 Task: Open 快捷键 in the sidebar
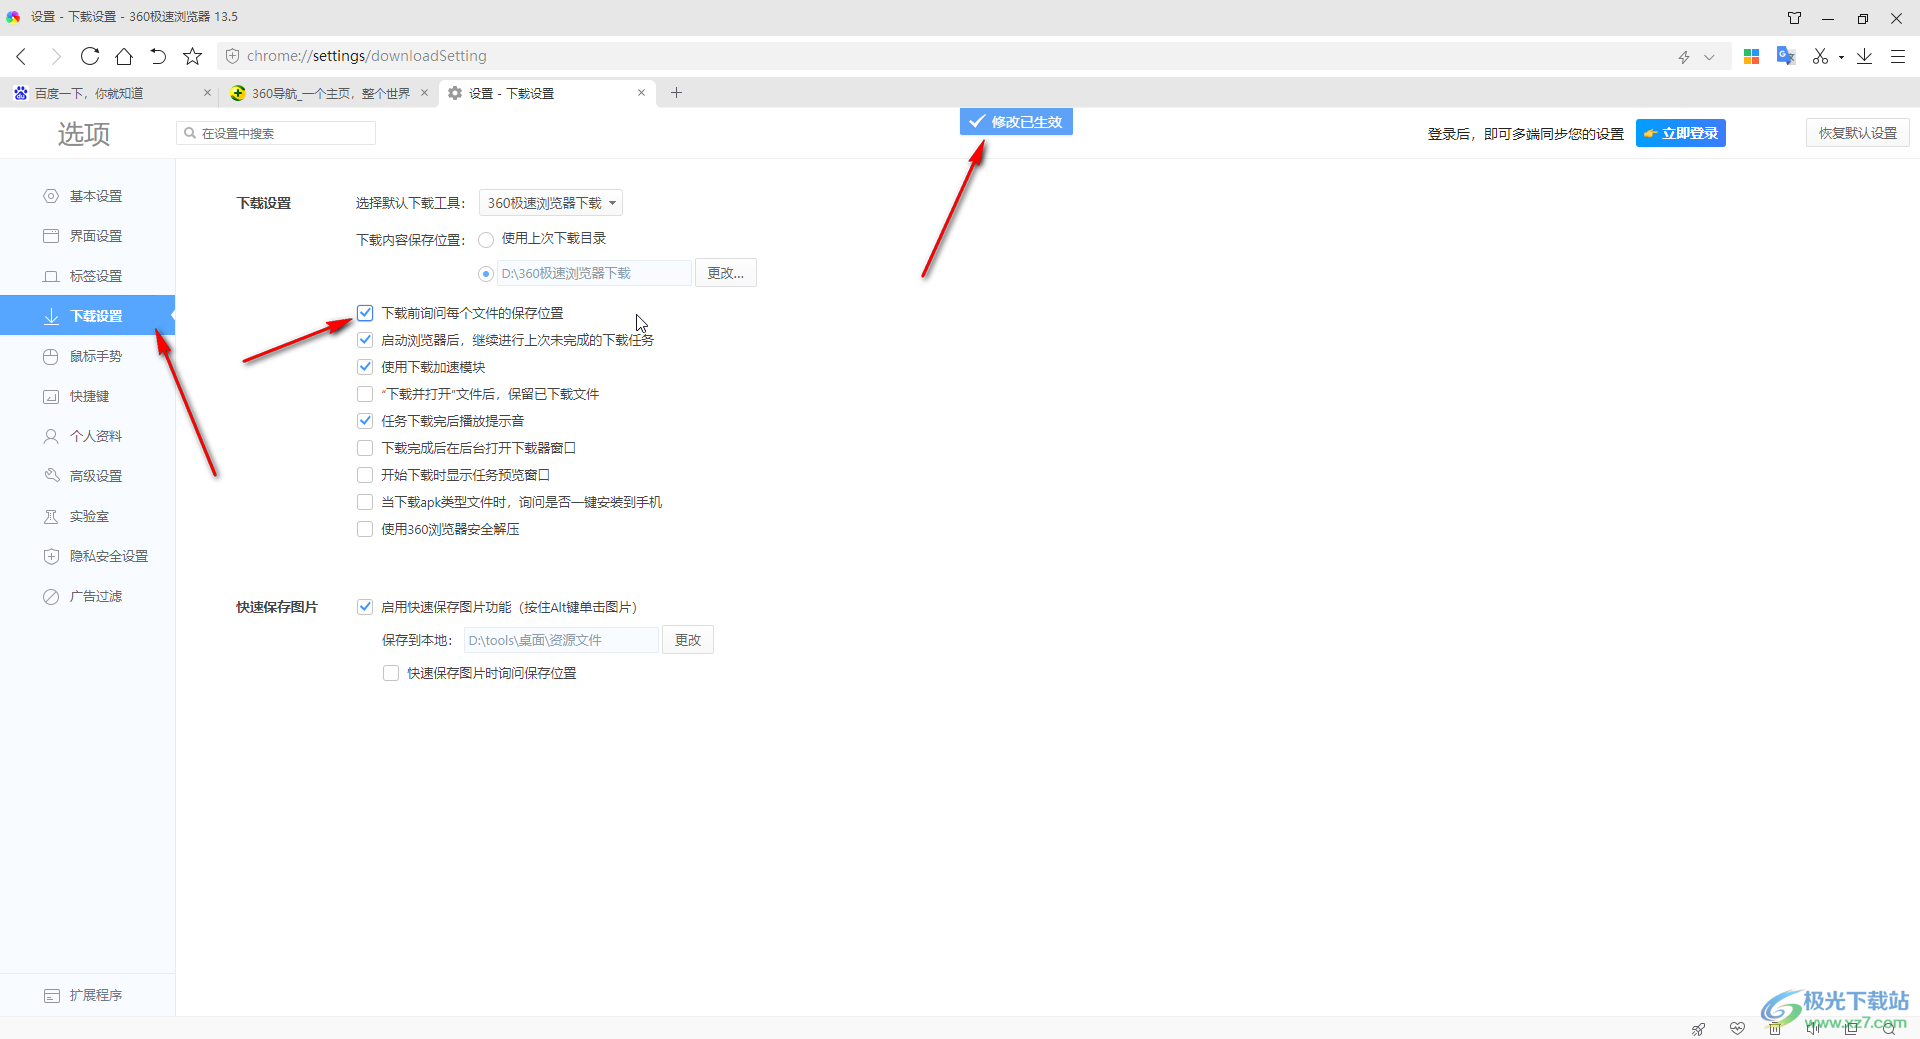click(x=87, y=396)
